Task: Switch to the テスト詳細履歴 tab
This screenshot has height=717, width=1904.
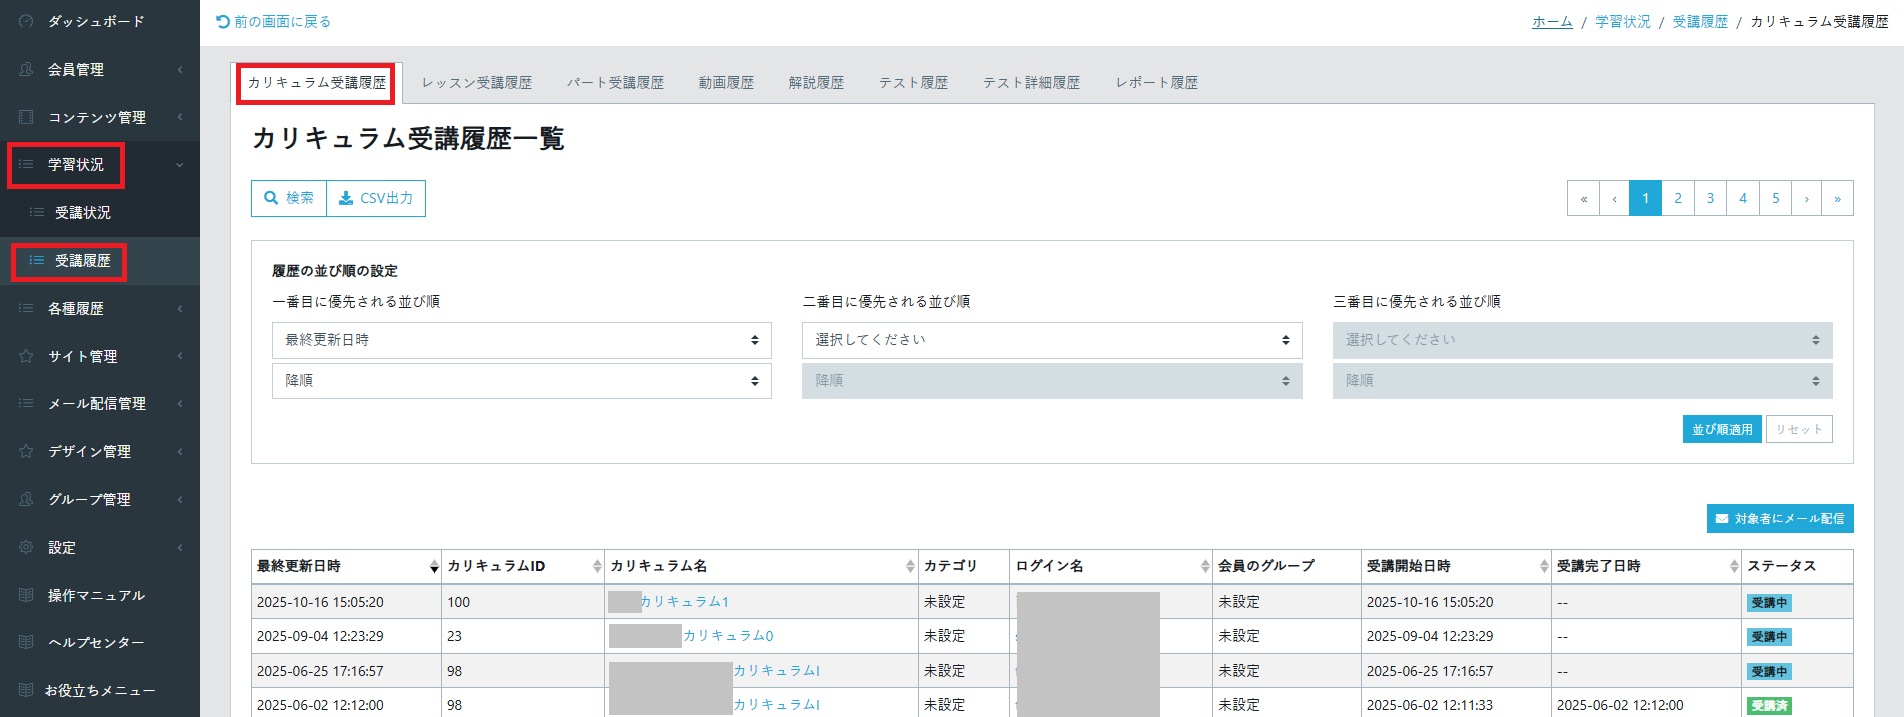Action: [x=1031, y=83]
